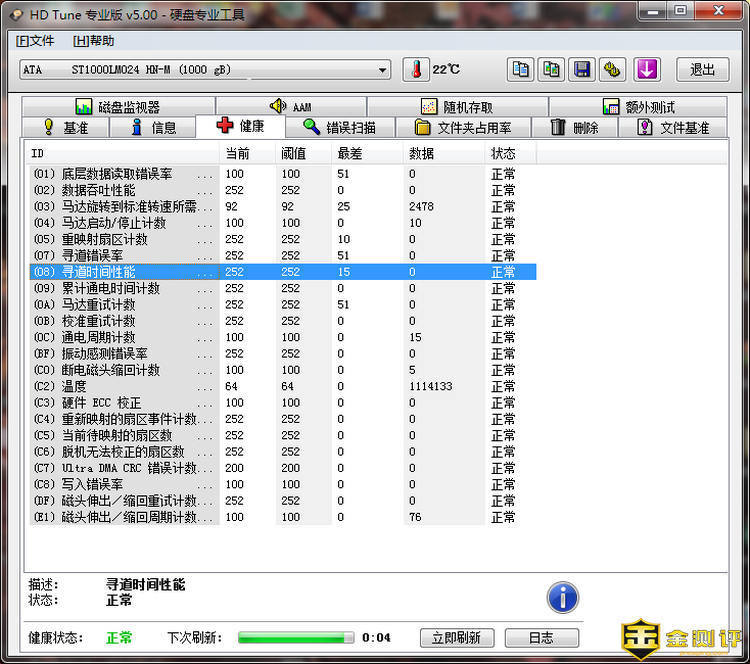
Task: Click the copy text to clipboard icon
Action: coord(521,69)
